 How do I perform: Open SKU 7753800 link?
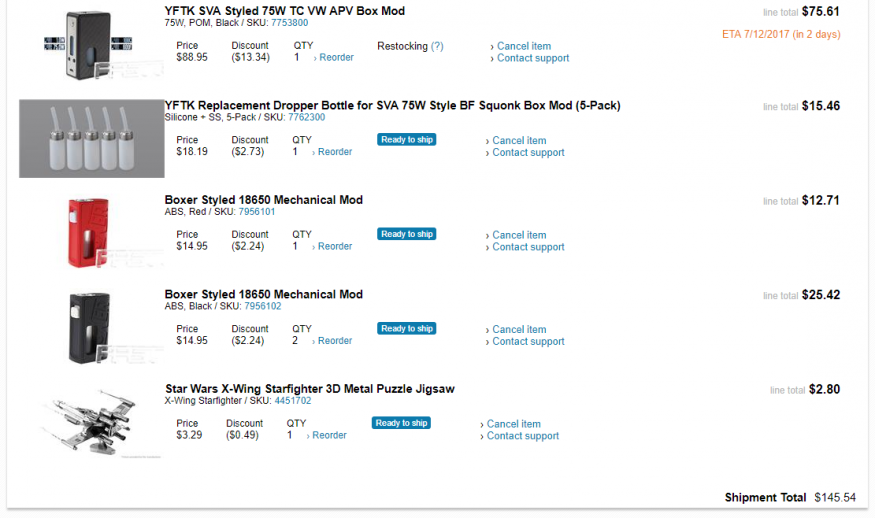(289, 23)
